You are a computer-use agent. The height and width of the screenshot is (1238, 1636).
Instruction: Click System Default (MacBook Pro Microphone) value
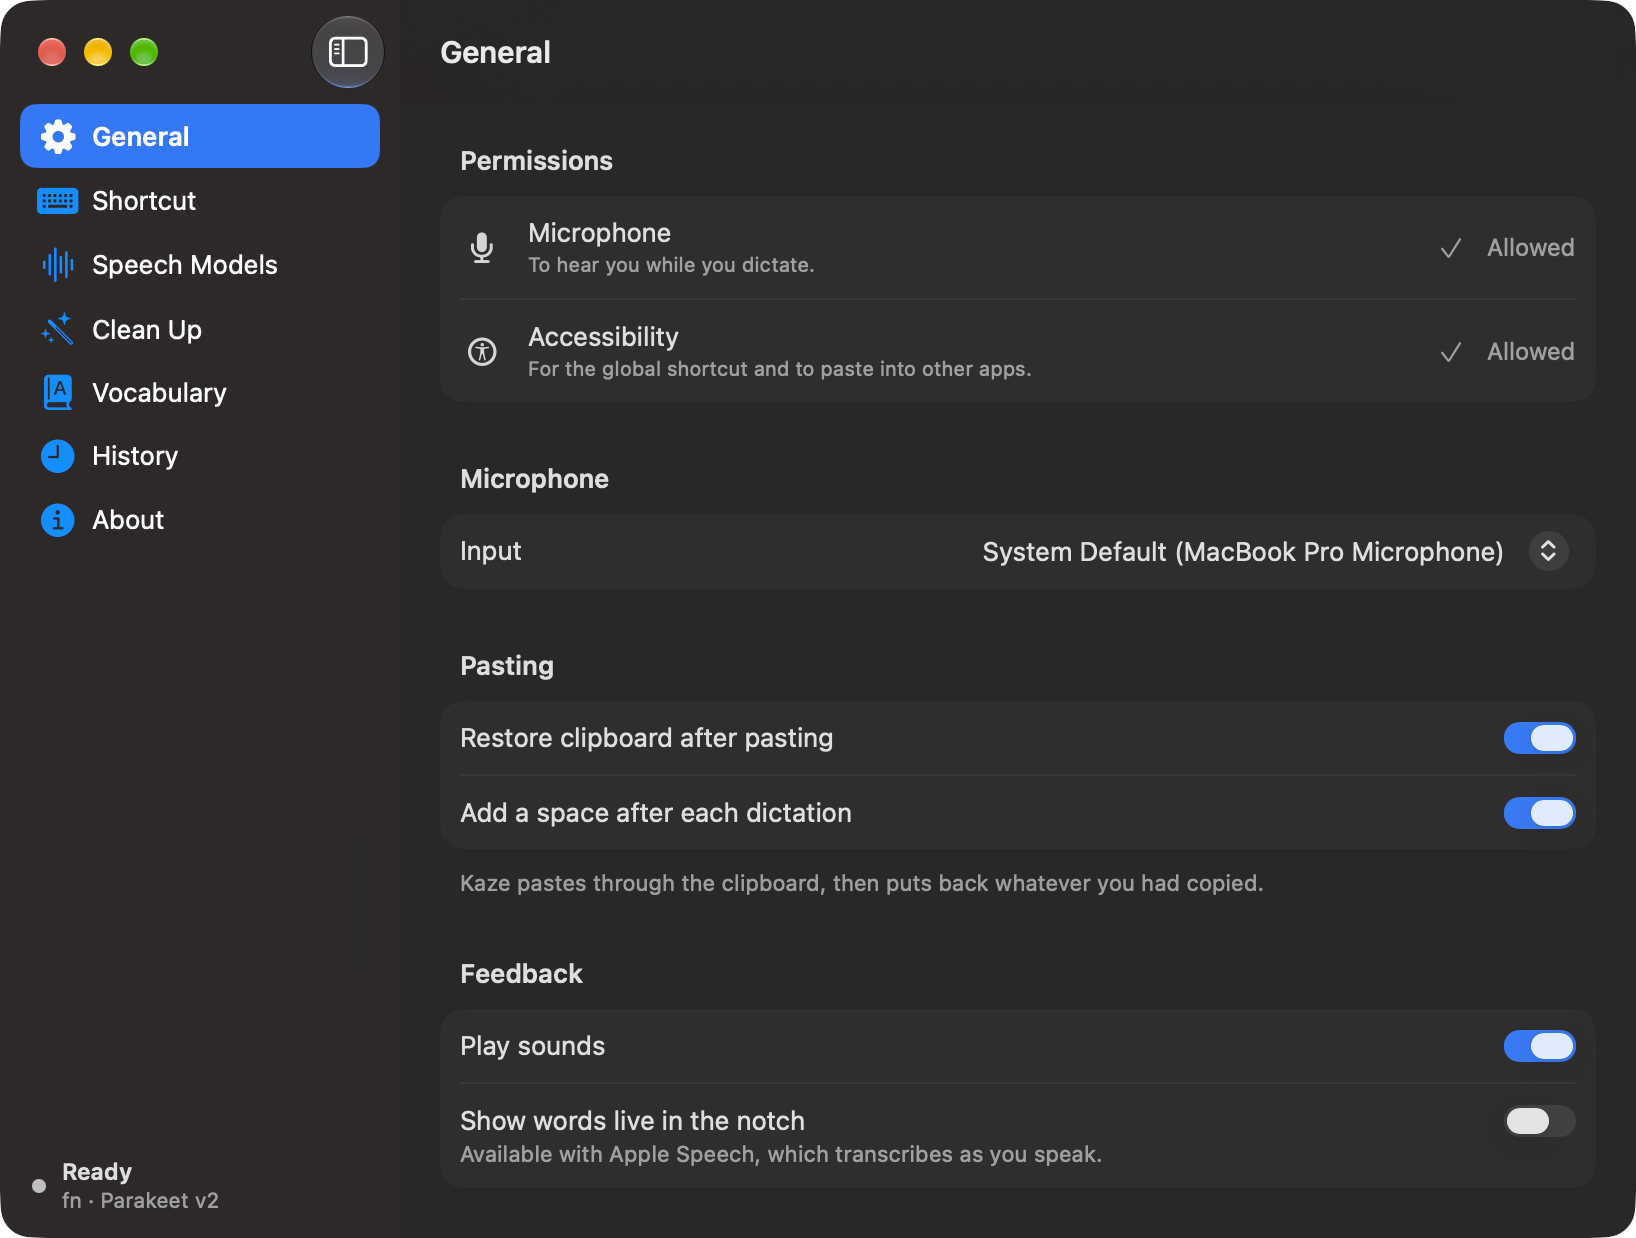pyautogui.click(x=1243, y=552)
